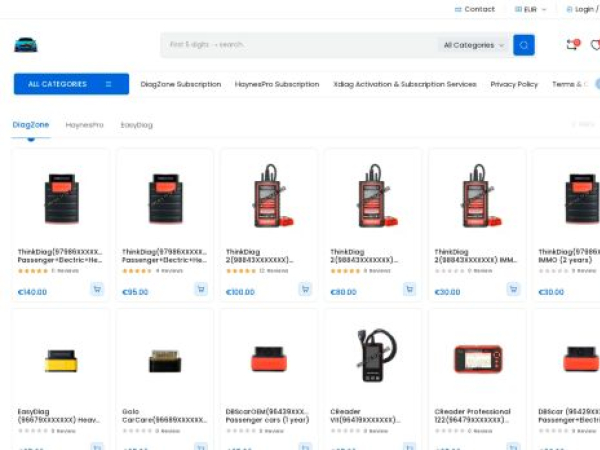
Task: Open Creader VII product title
Action: pos(365,416)
